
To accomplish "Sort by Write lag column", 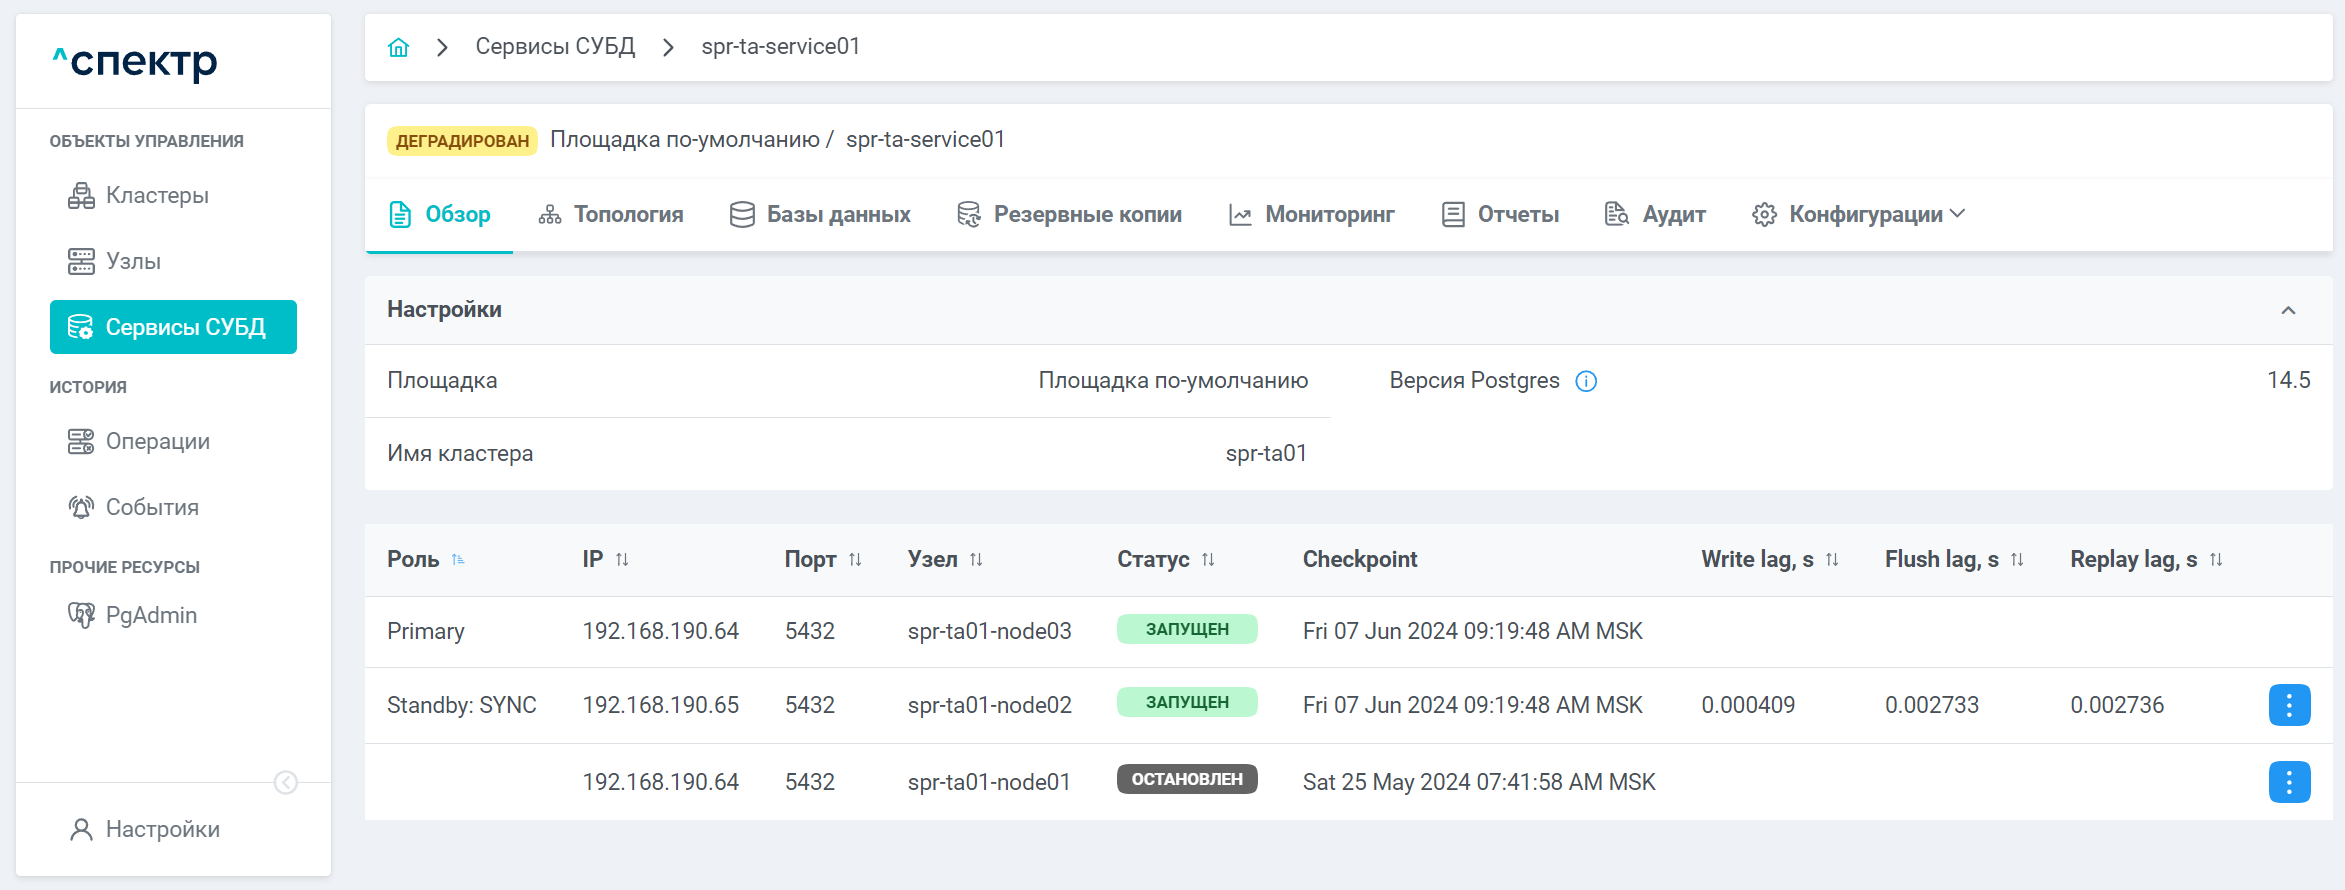I will [x=1832, y=560].
